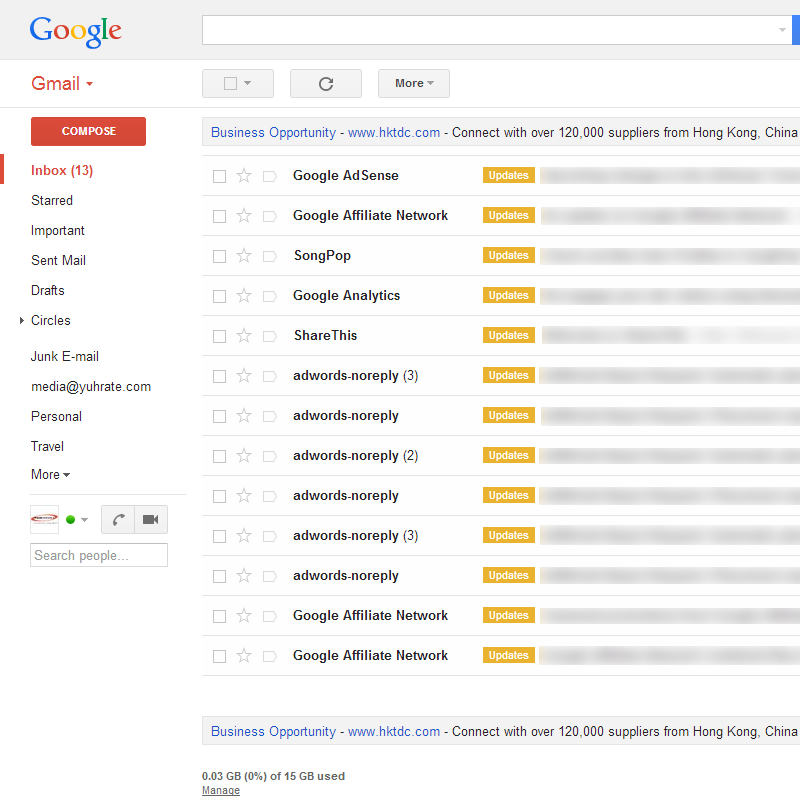
Task: Star the adwords-noreply (2) email
Action: pyautogui.click(x=244, y=456)
